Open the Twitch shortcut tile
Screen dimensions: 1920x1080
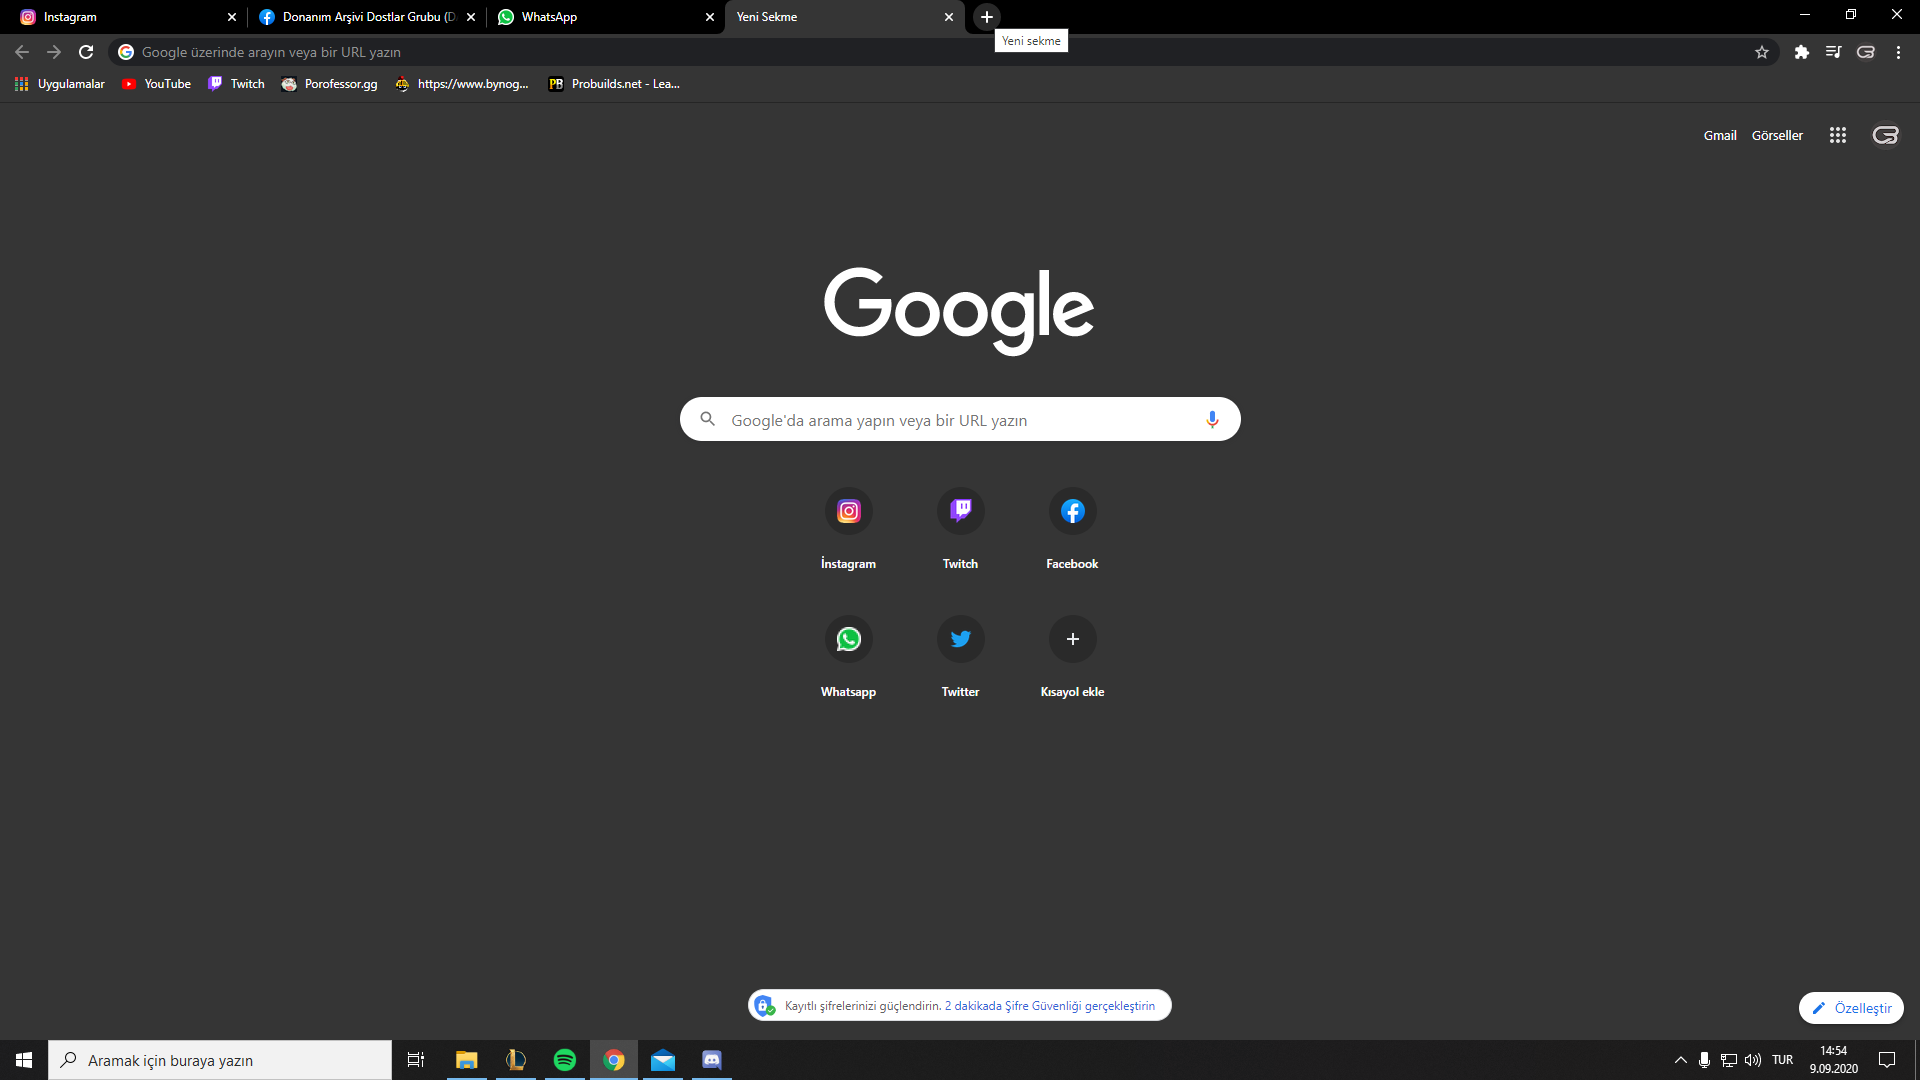(960, 530)
